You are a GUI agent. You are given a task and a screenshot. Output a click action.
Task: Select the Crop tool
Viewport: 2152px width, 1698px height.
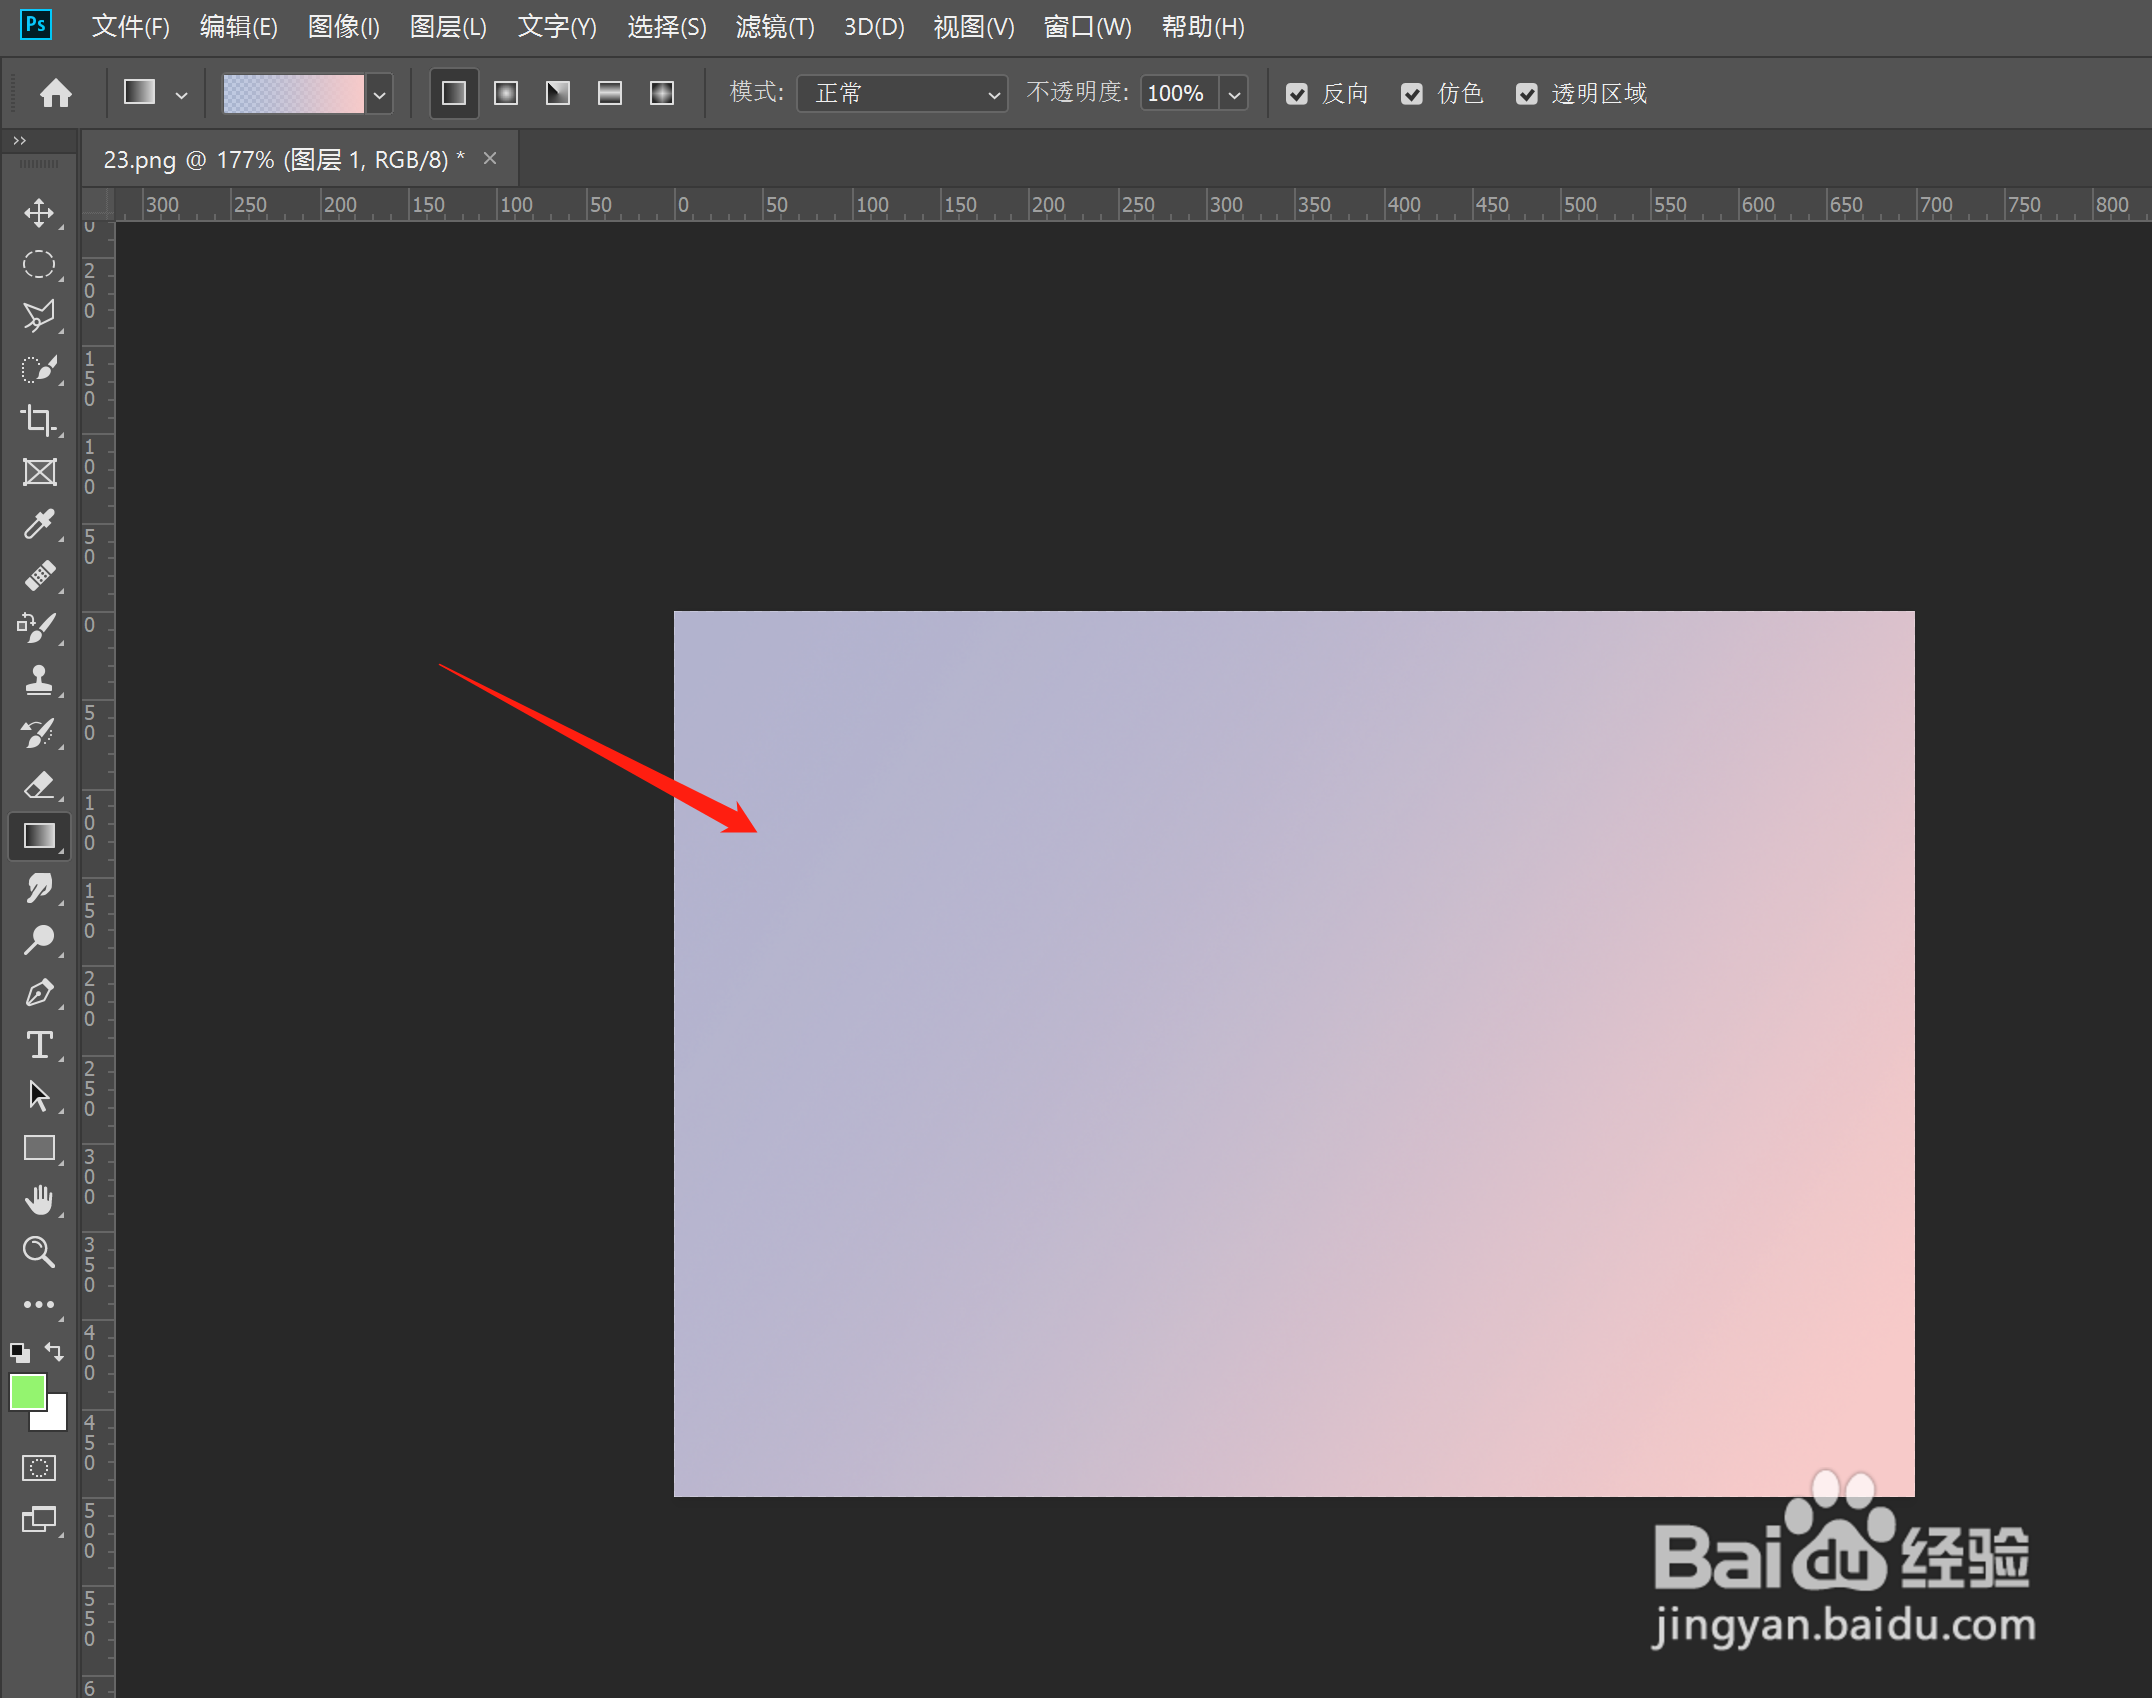click(39, 421)
